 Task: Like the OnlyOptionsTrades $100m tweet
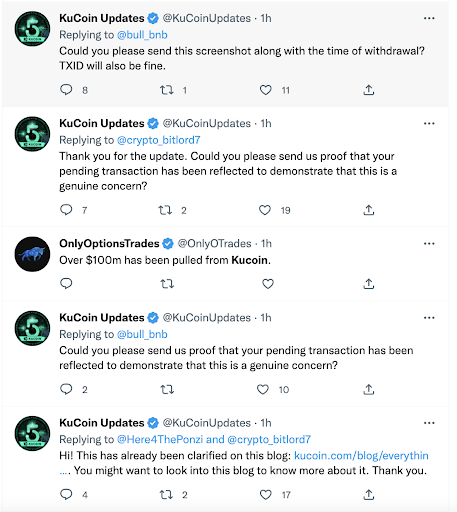(x=268, y=284)
